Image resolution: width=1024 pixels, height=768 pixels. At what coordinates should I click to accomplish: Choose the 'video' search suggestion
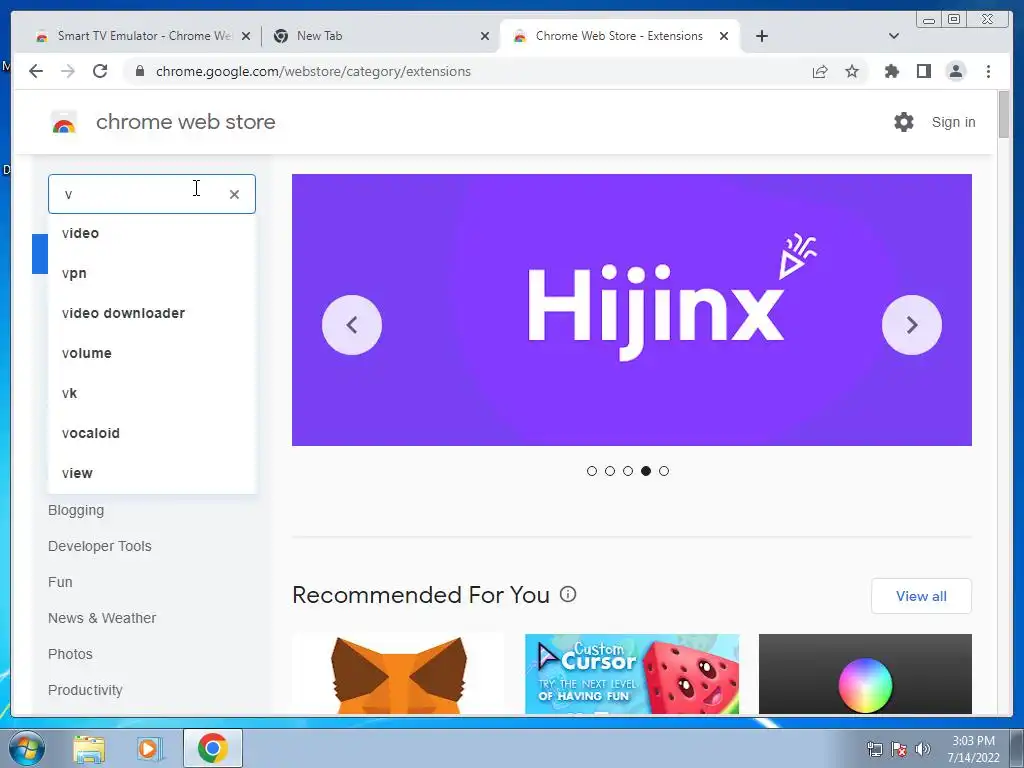coord(152,233)
